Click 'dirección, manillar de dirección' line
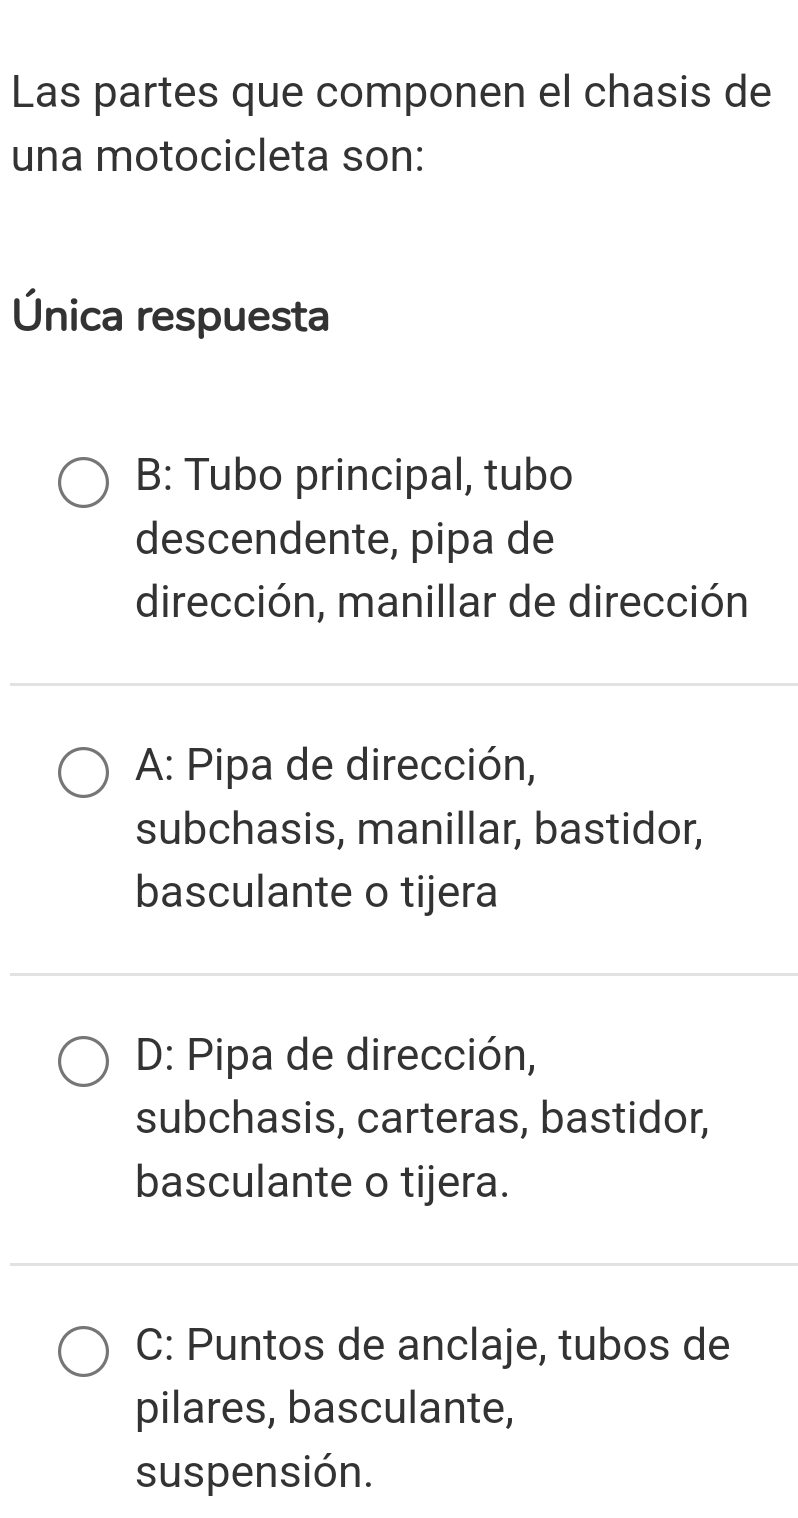This screenshot has width=798, height=1518. [441, 603]
